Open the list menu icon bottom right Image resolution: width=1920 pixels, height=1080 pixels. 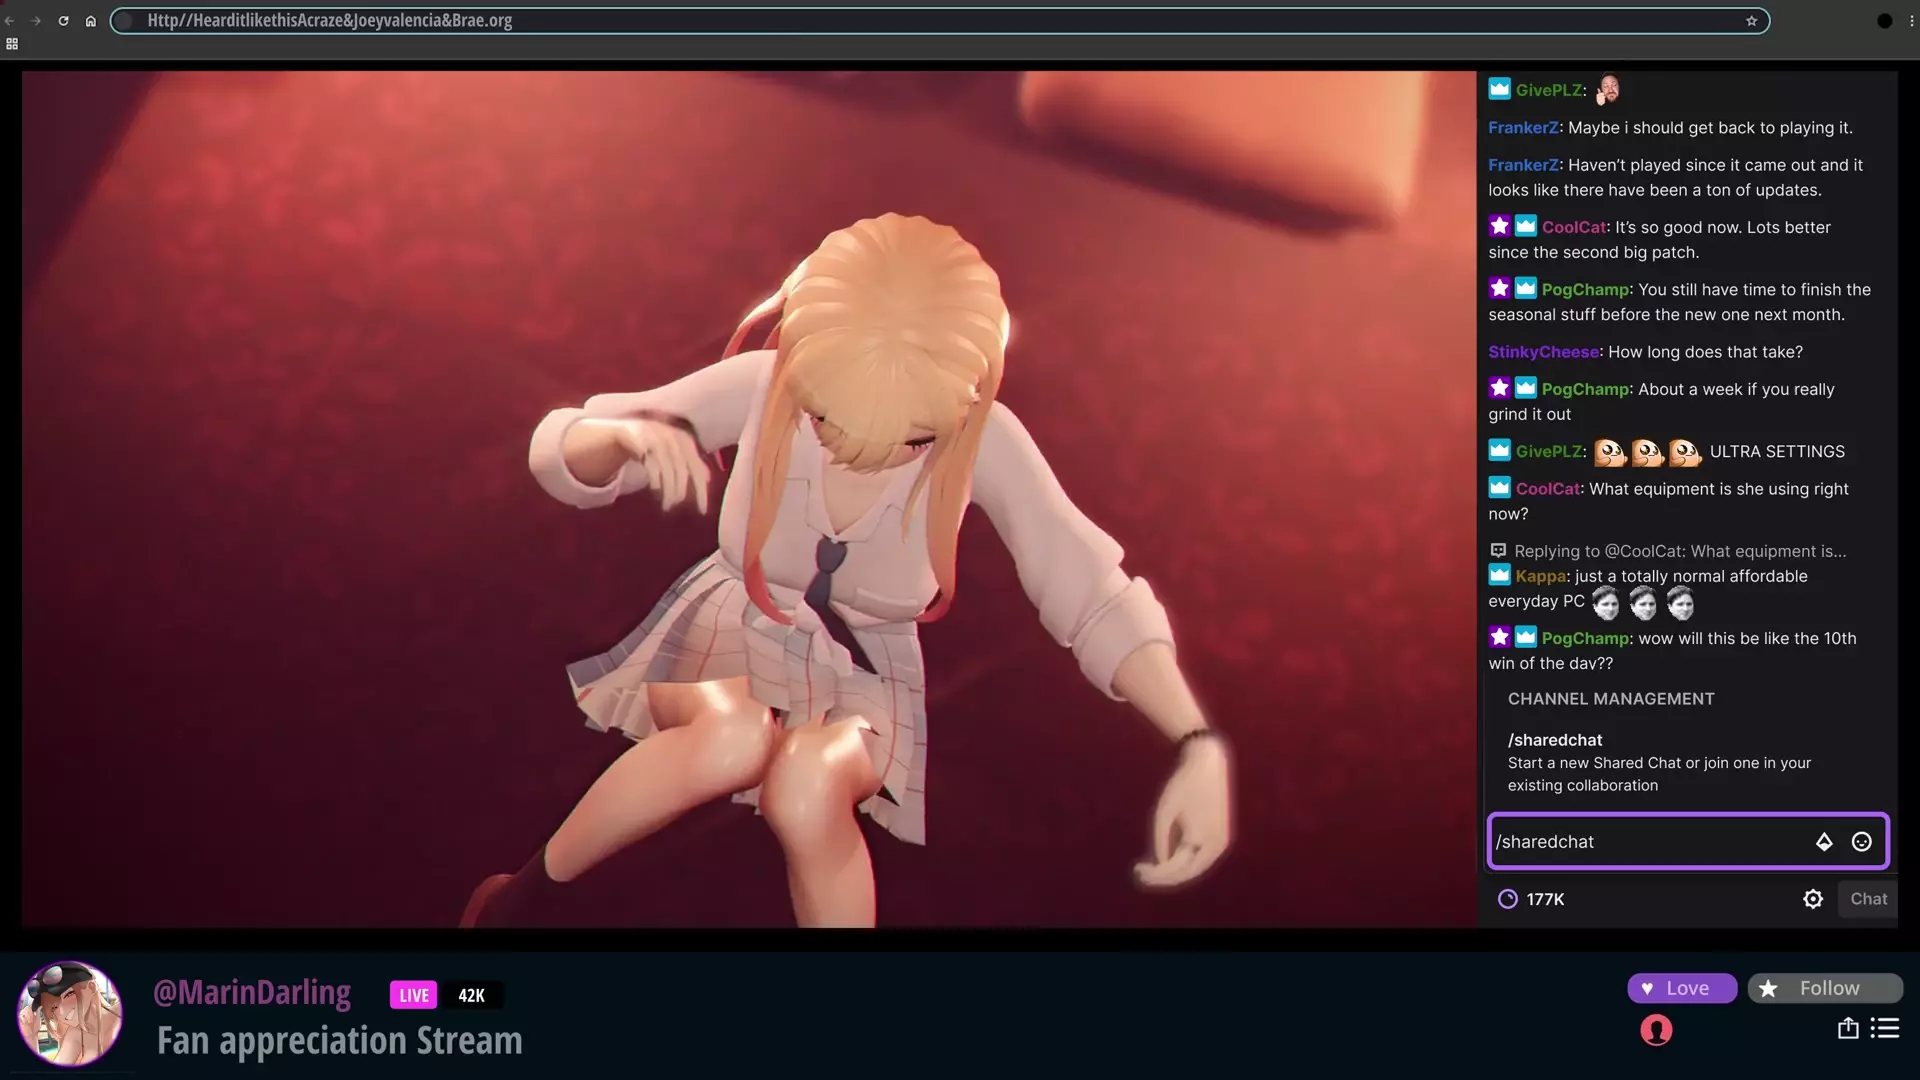pyautogui.click(x=1885, y=1028)
